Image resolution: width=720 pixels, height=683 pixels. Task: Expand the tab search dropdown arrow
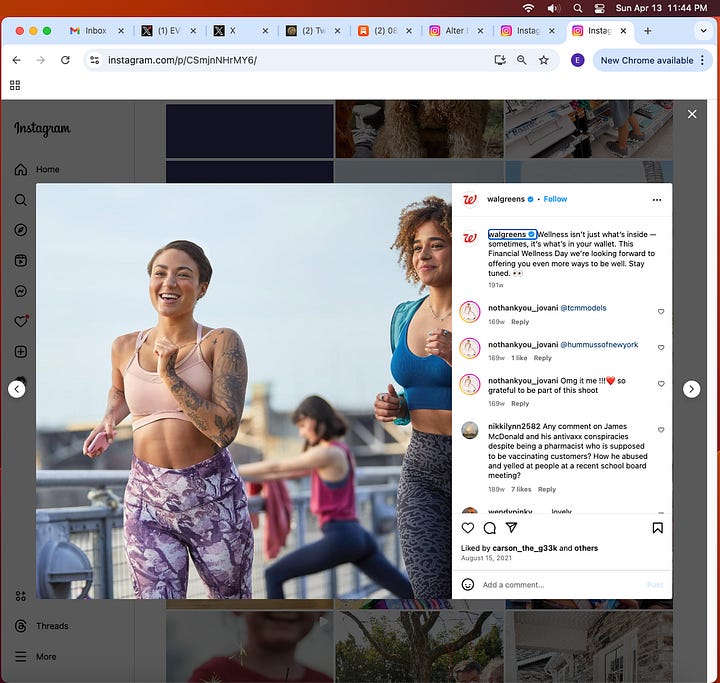[x=703, y=31]
